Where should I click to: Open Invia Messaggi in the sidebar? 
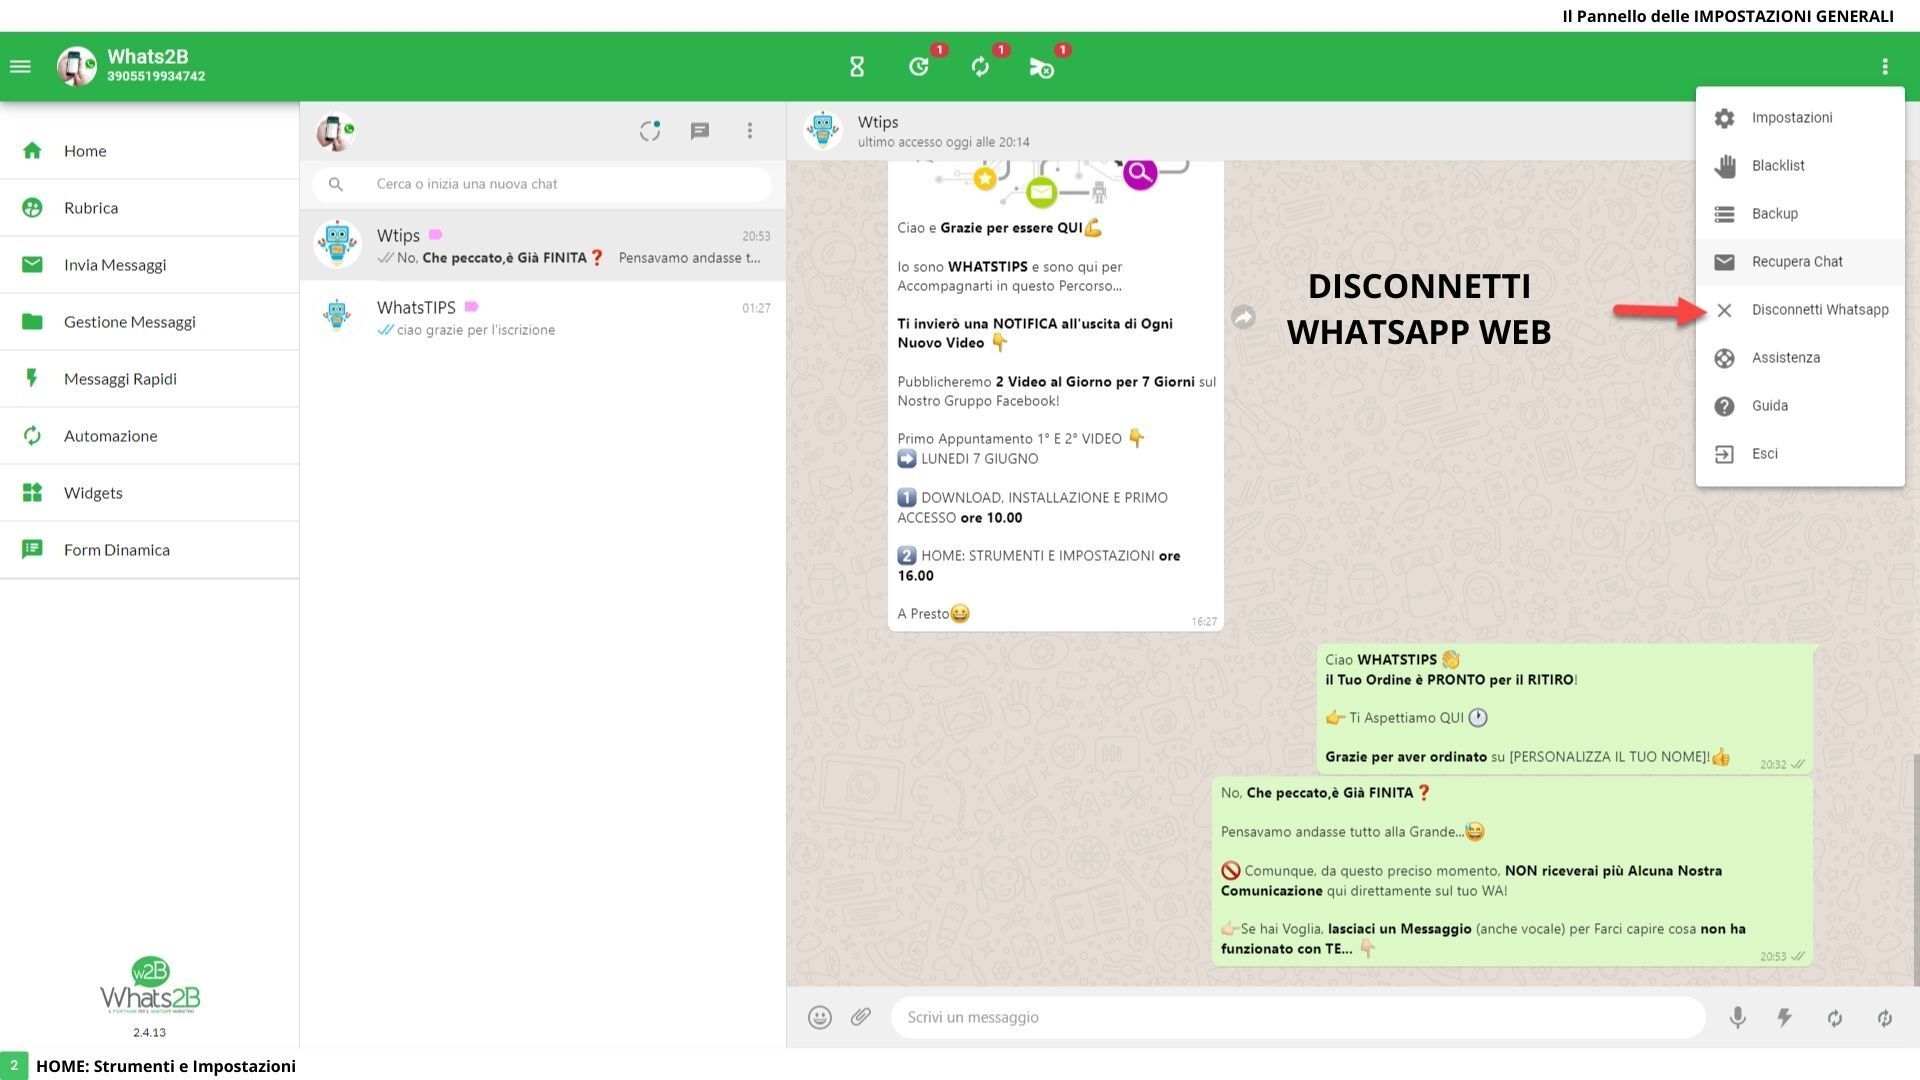[x=150, y=265]
